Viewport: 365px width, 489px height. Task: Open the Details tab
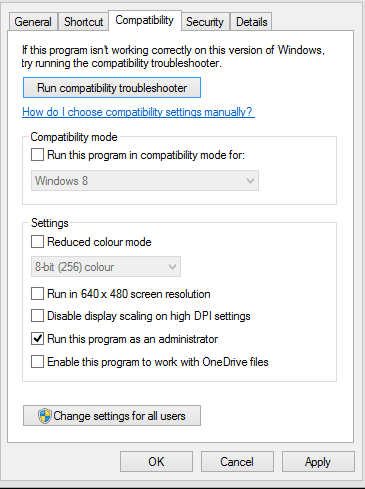(252, 22)
